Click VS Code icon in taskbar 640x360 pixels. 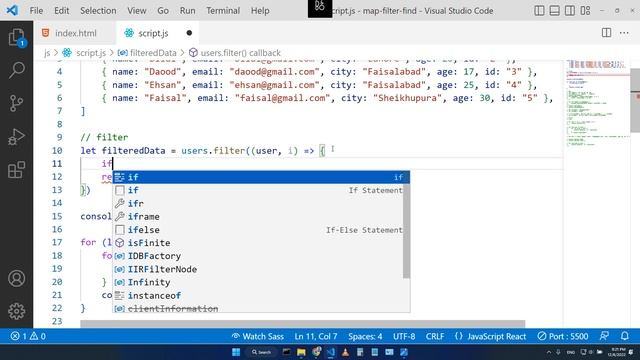point(331,352)
